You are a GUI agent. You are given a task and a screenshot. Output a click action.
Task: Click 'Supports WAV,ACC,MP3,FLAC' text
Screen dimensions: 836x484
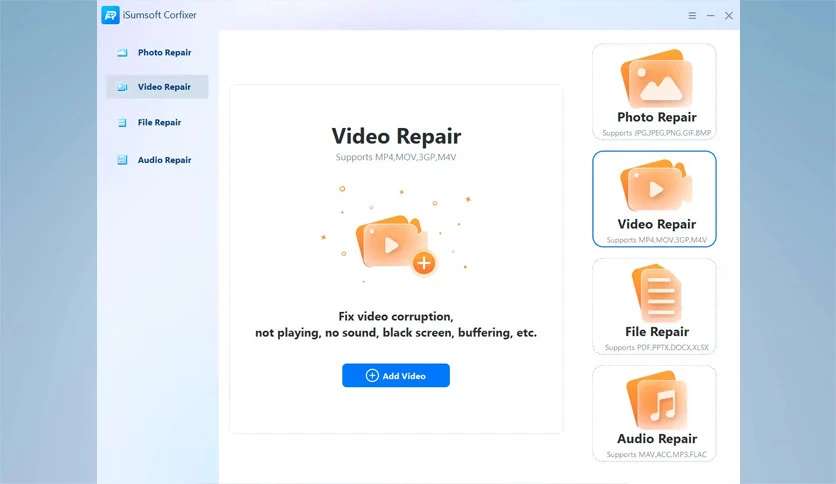pos(657,455)
